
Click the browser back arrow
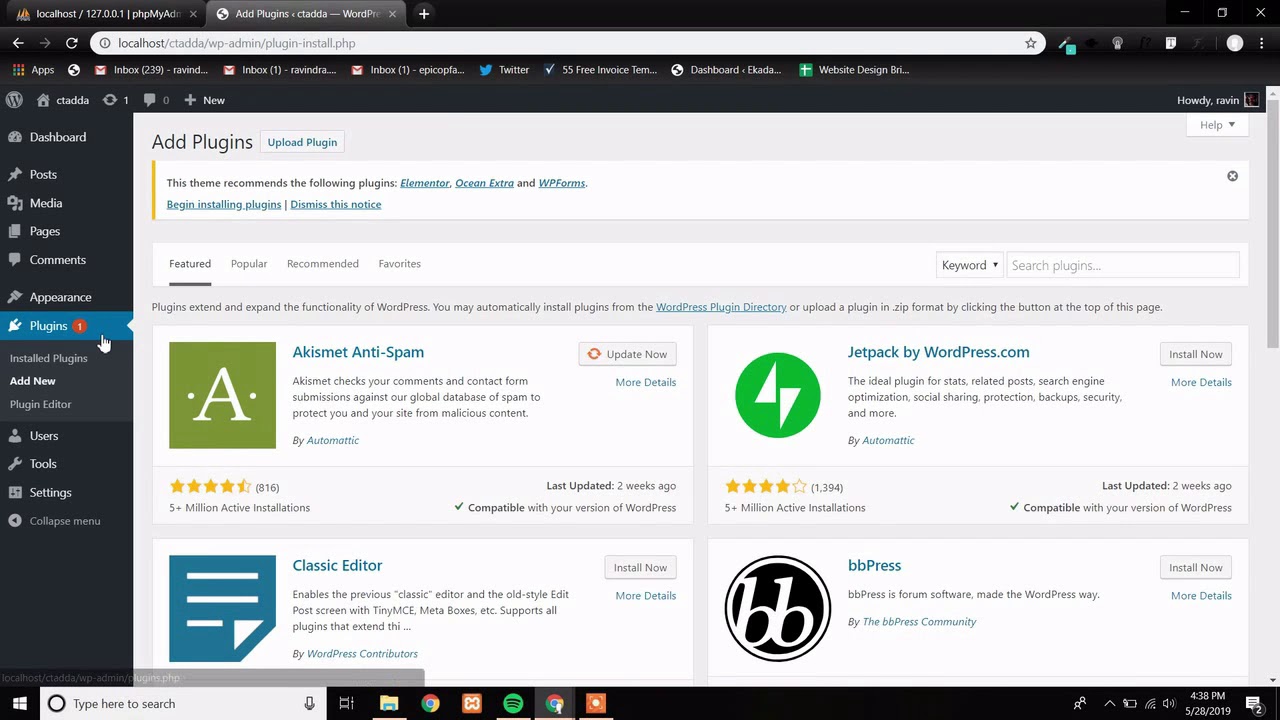tap(18, 43)
